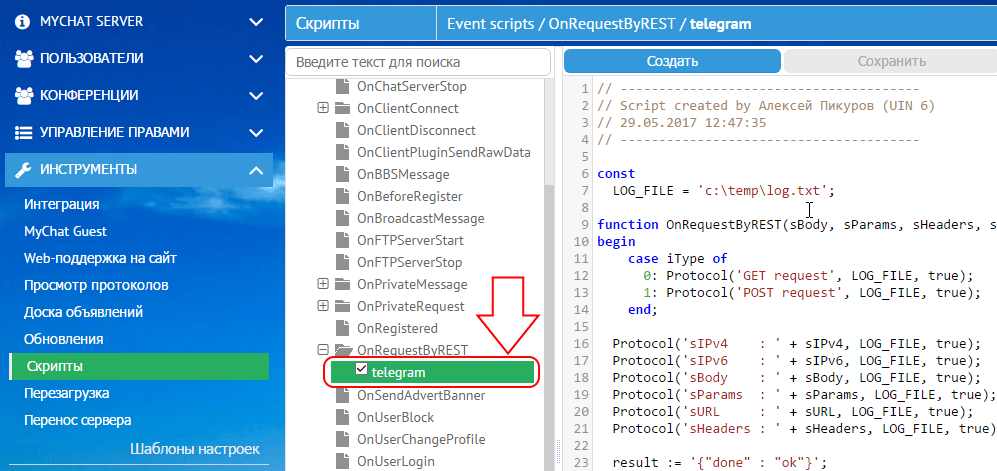The height and width of the screenshot is (471, 997).
Task: Click the MyChat Server monitor icon
Action: [25, 21]
